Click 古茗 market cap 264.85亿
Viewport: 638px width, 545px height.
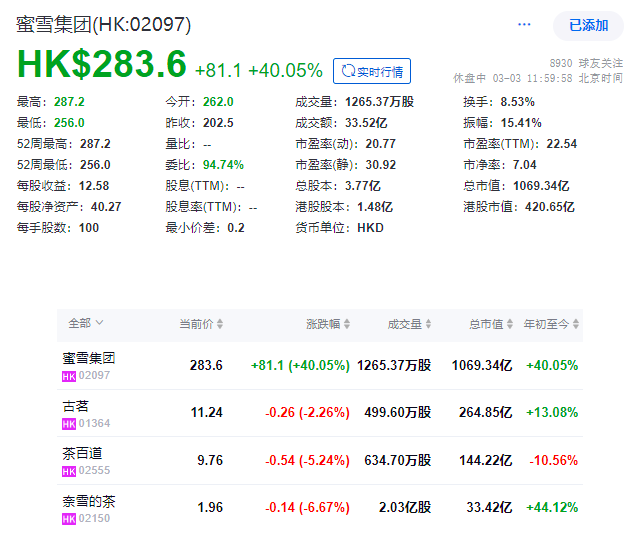[485, 413]
